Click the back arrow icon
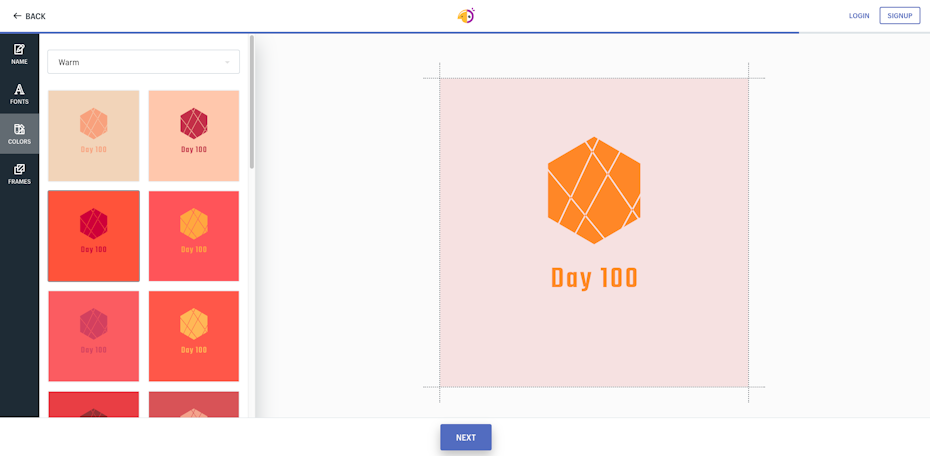Viewport: 930px width, 456px height. click(17, 16)
